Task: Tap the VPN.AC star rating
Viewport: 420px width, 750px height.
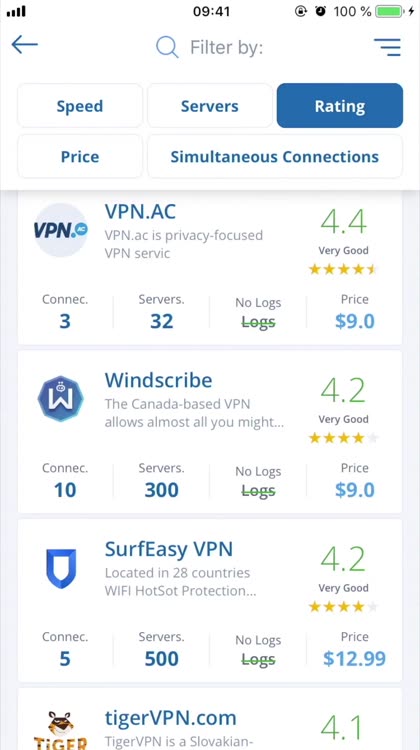Action: pos(343,269)
